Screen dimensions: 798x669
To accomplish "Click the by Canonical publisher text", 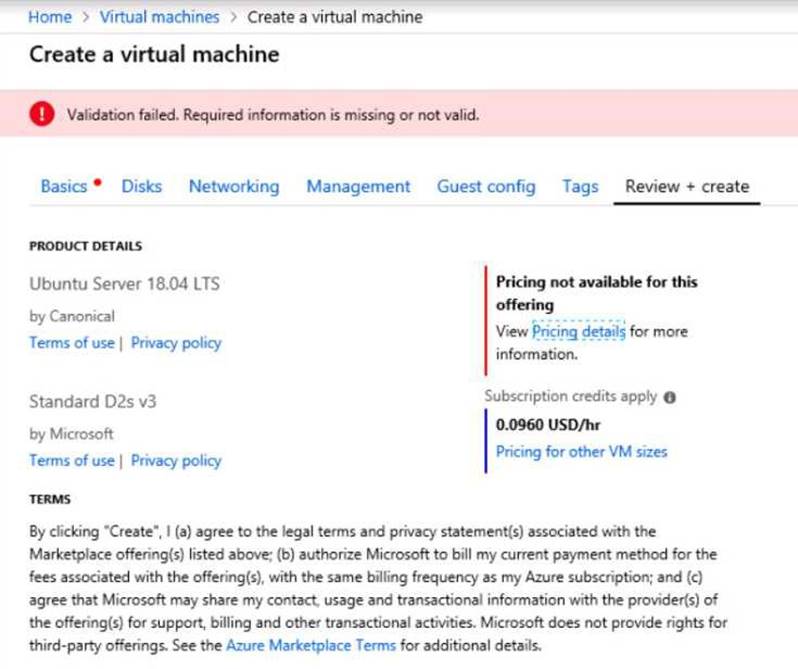I will [x=72, y=316].
